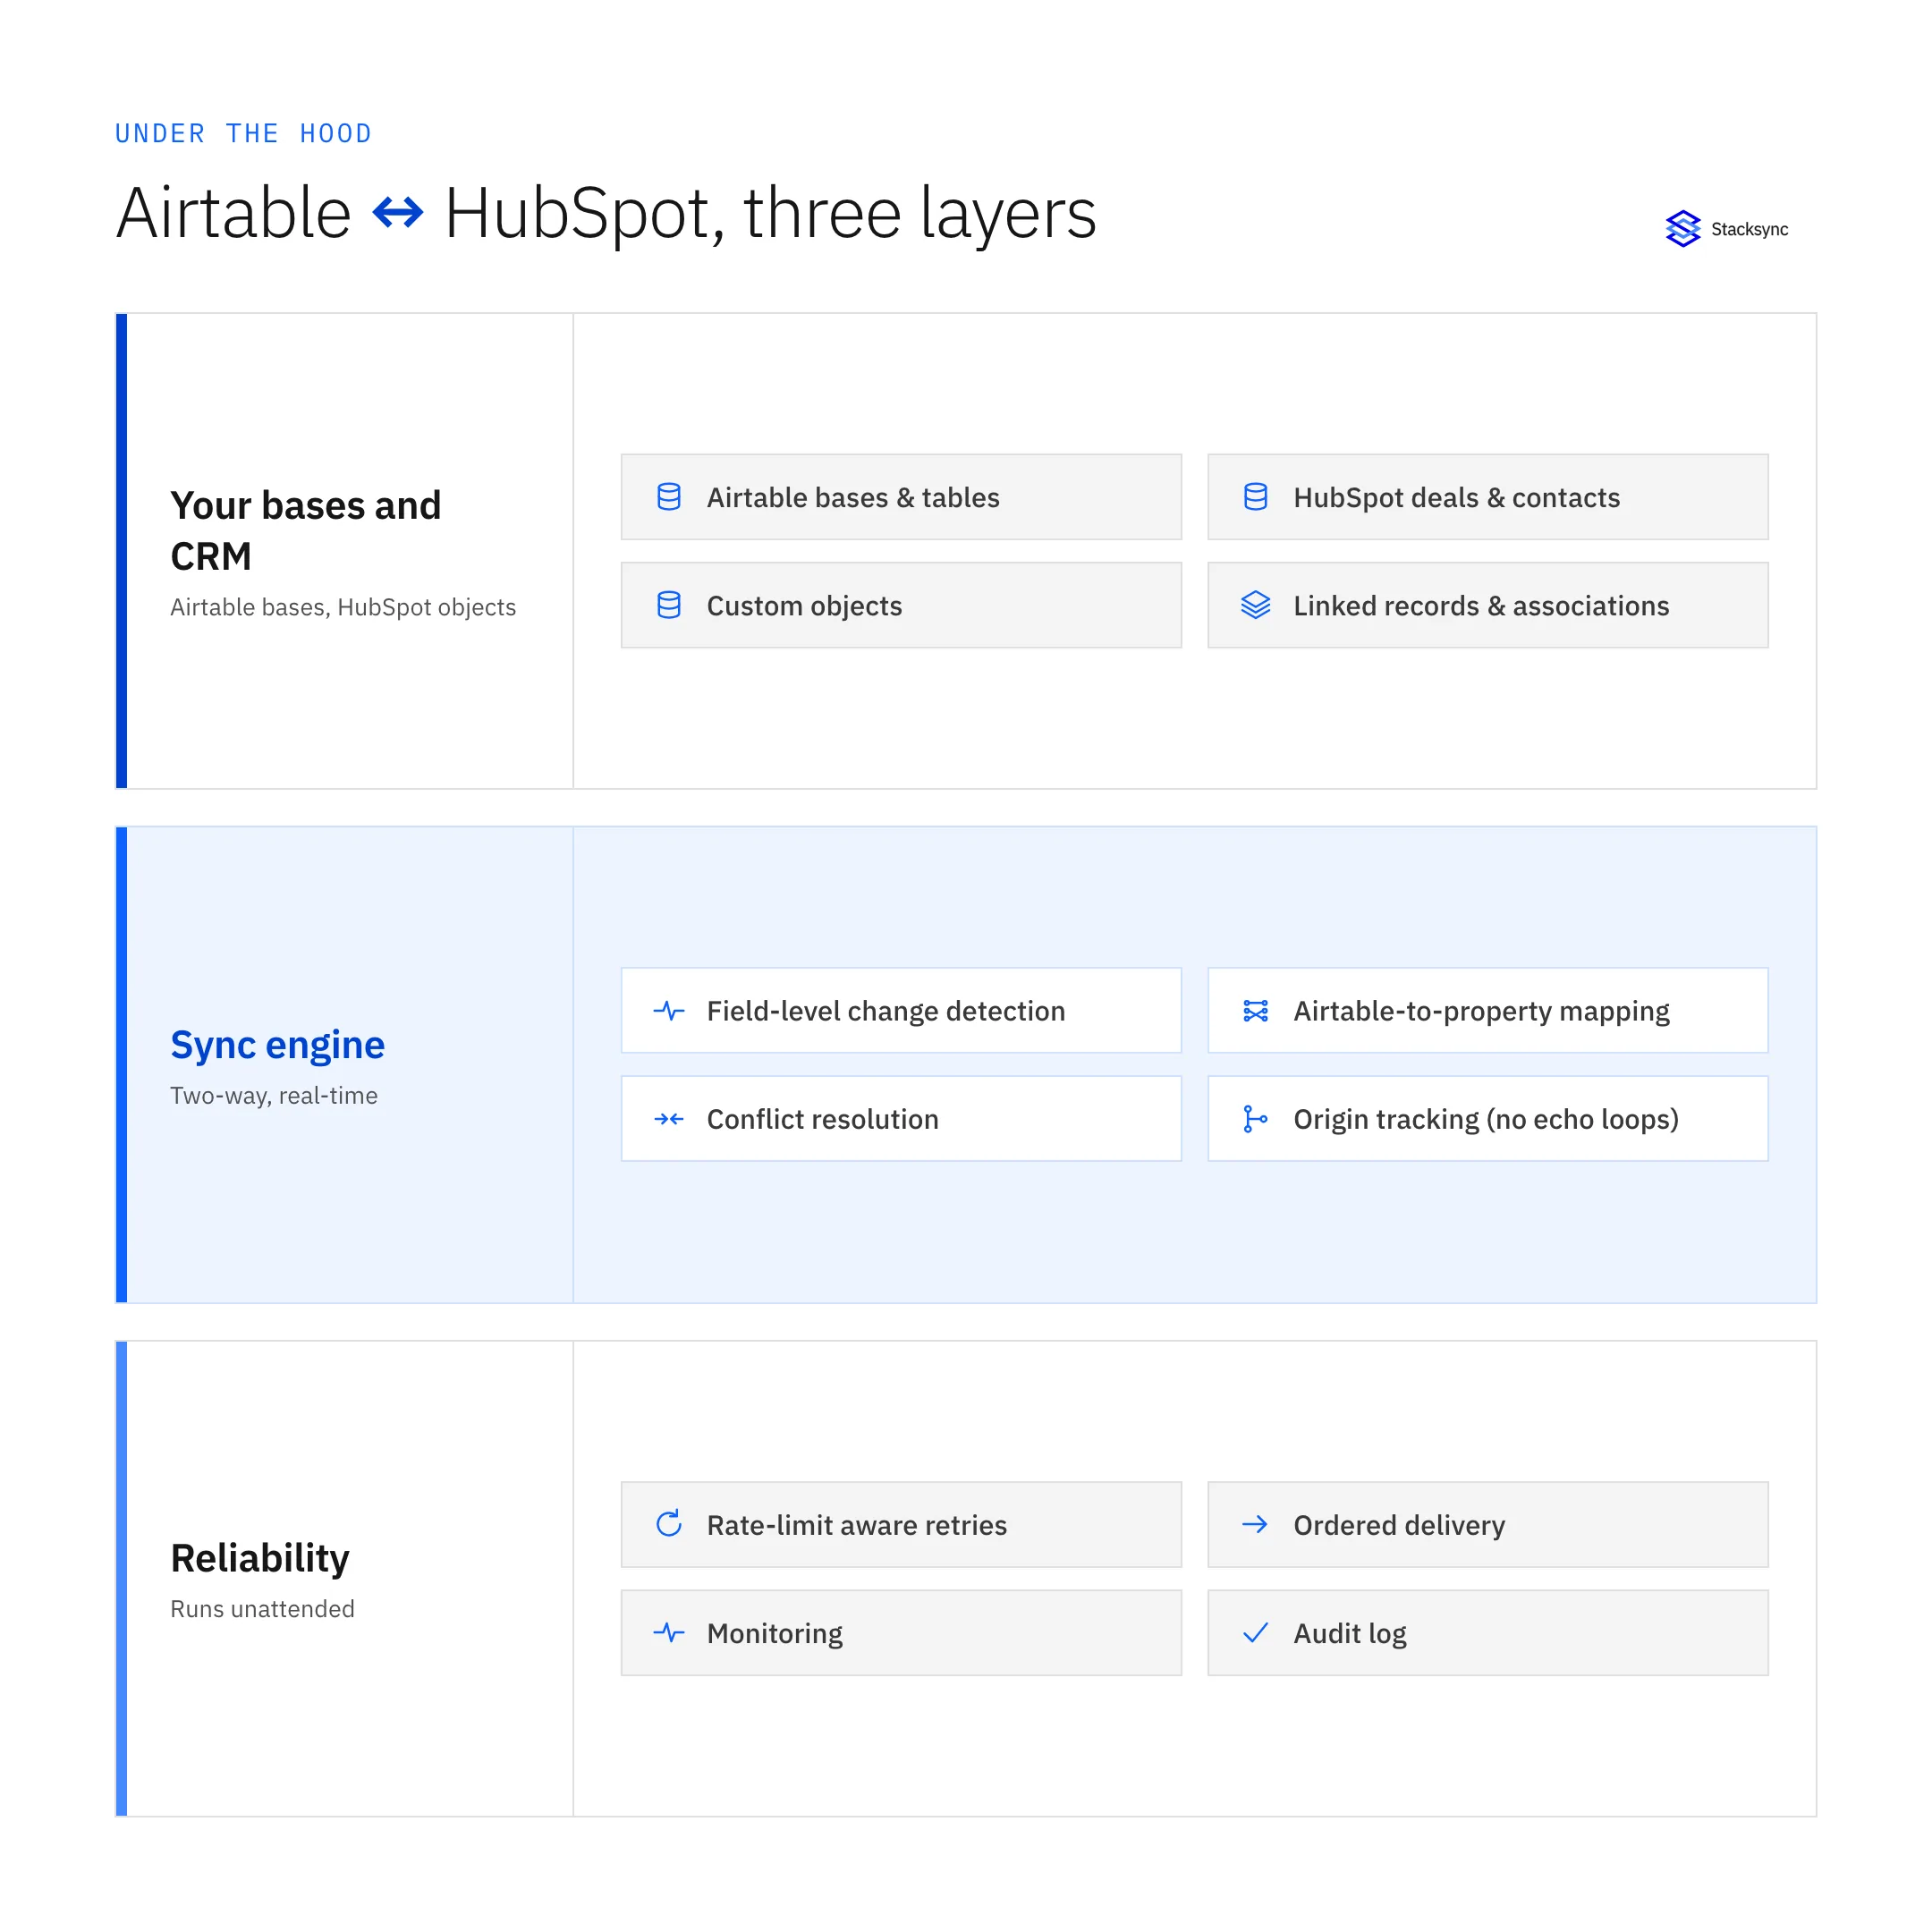The image size is (1932, 1932).
Task: Click the 'Custom objects' label
Action: click(804, 606)
